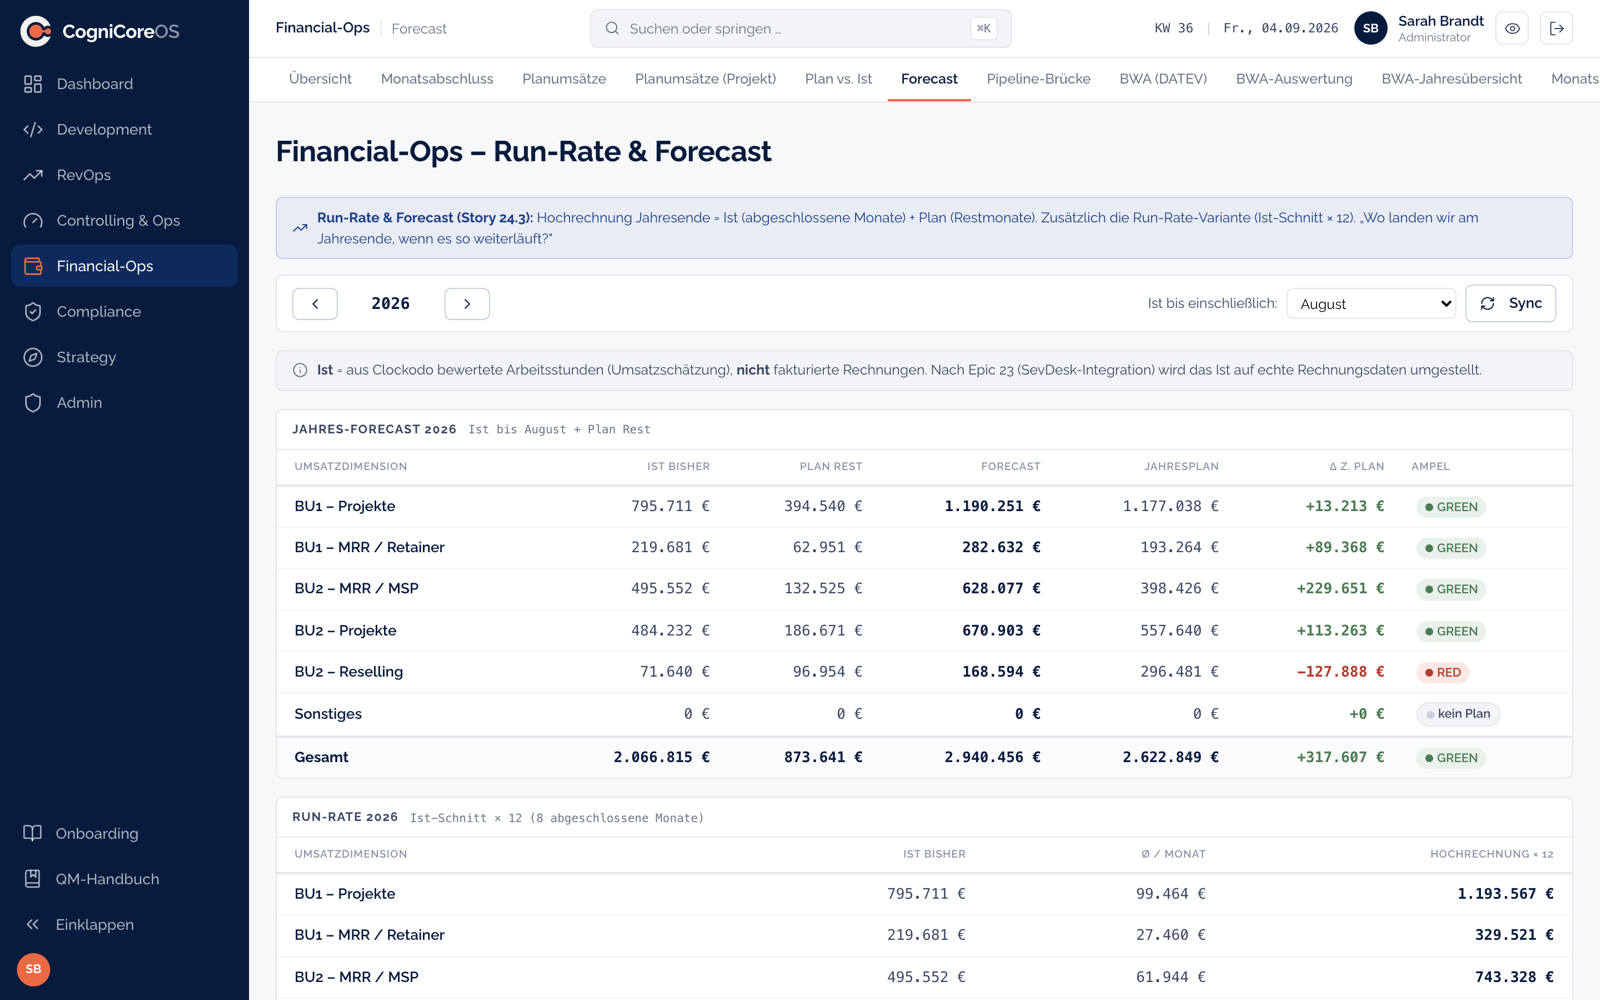
Task: Click GREEN badge in BU1 – Projekte row
Action: point(1451,507)
